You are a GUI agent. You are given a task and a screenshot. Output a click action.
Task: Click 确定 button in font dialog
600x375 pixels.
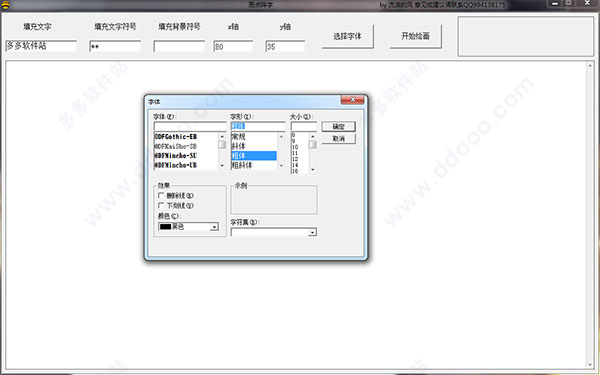pyautogui.click(x=339, y=127)
